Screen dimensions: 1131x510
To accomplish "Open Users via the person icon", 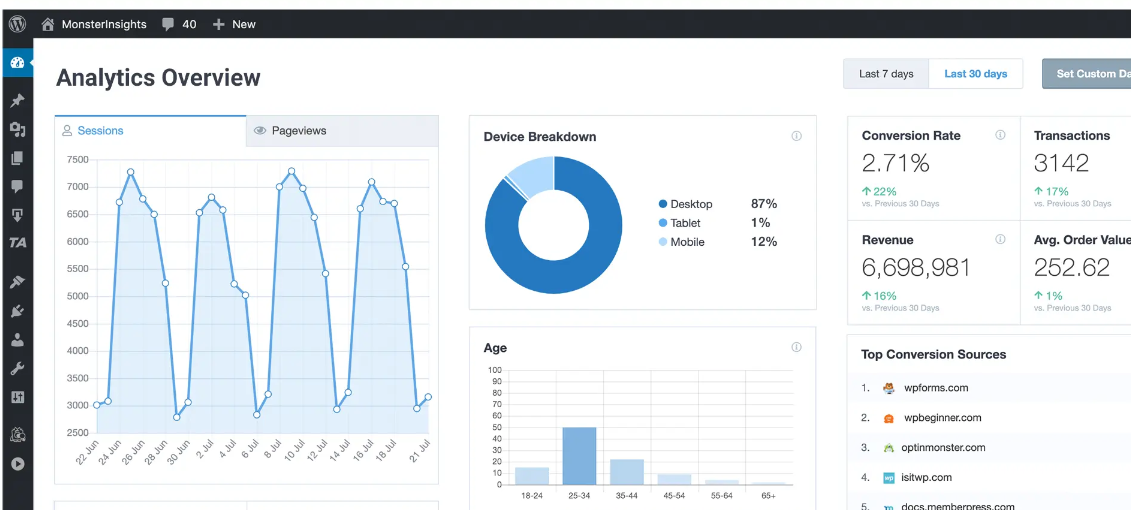I will 17,340.
